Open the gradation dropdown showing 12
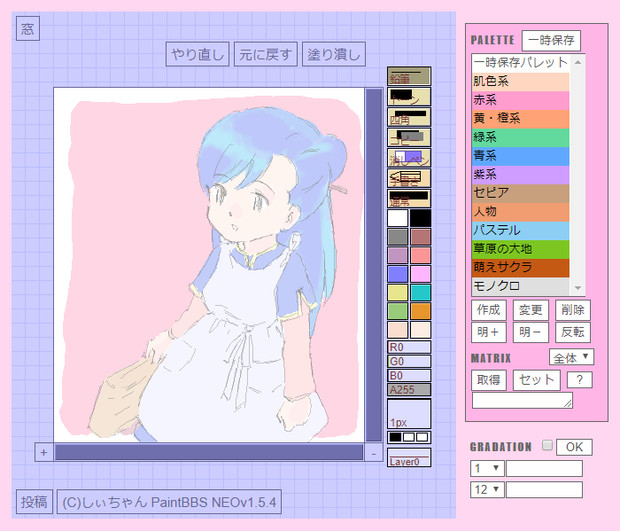The width and height of the screenshot is (620, 531). click(487, 489)
